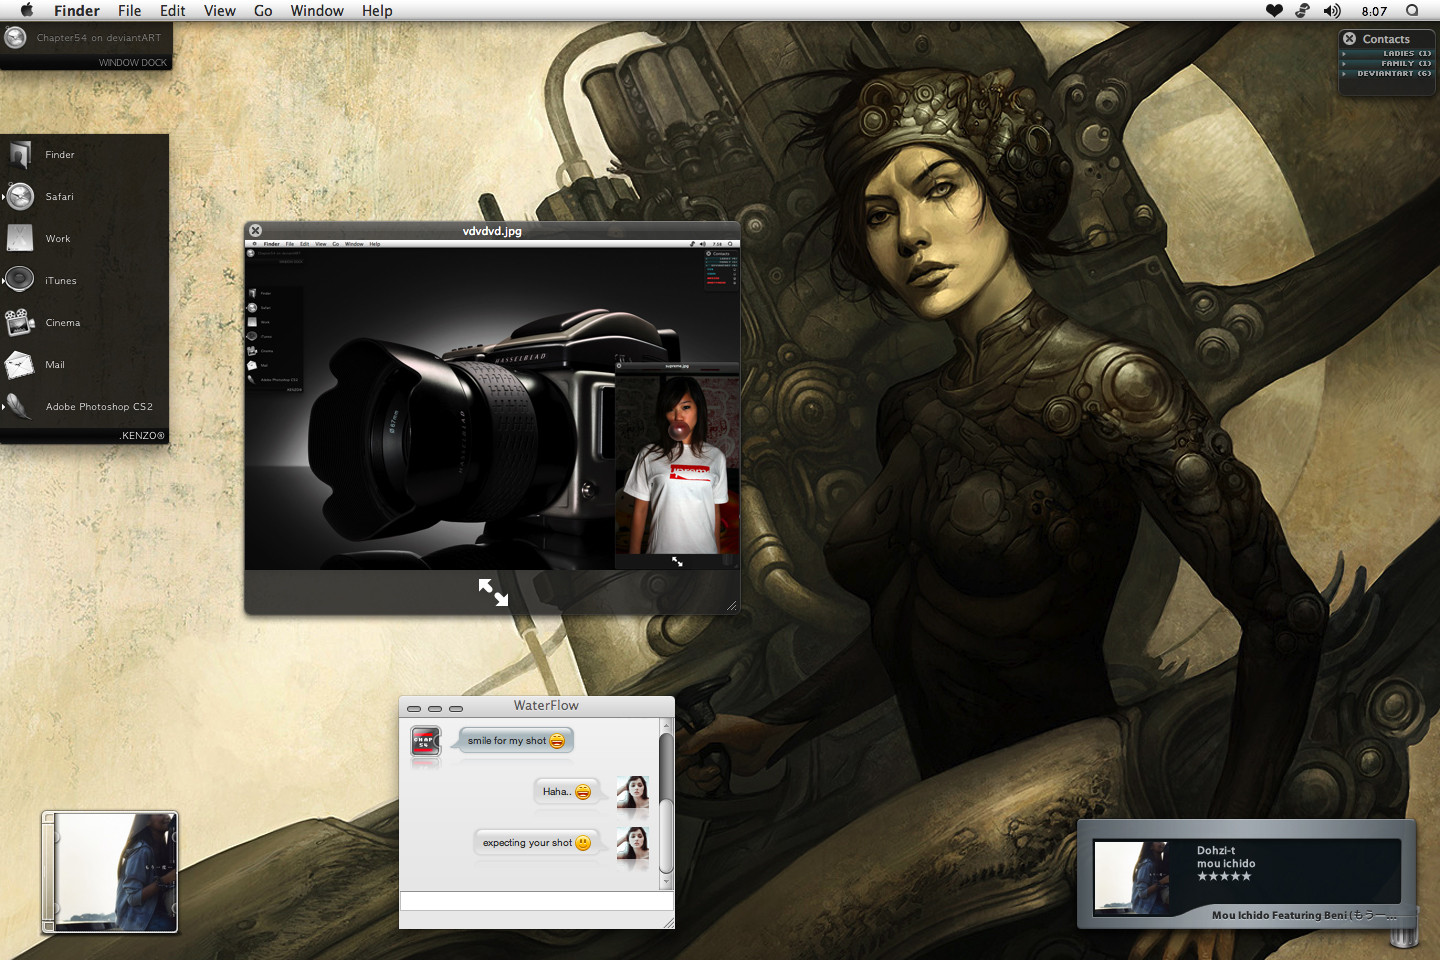The width and height of the screenshot is (1440, 960).
Task: Click the WaterFlow message input field
Action: (537, 901)
